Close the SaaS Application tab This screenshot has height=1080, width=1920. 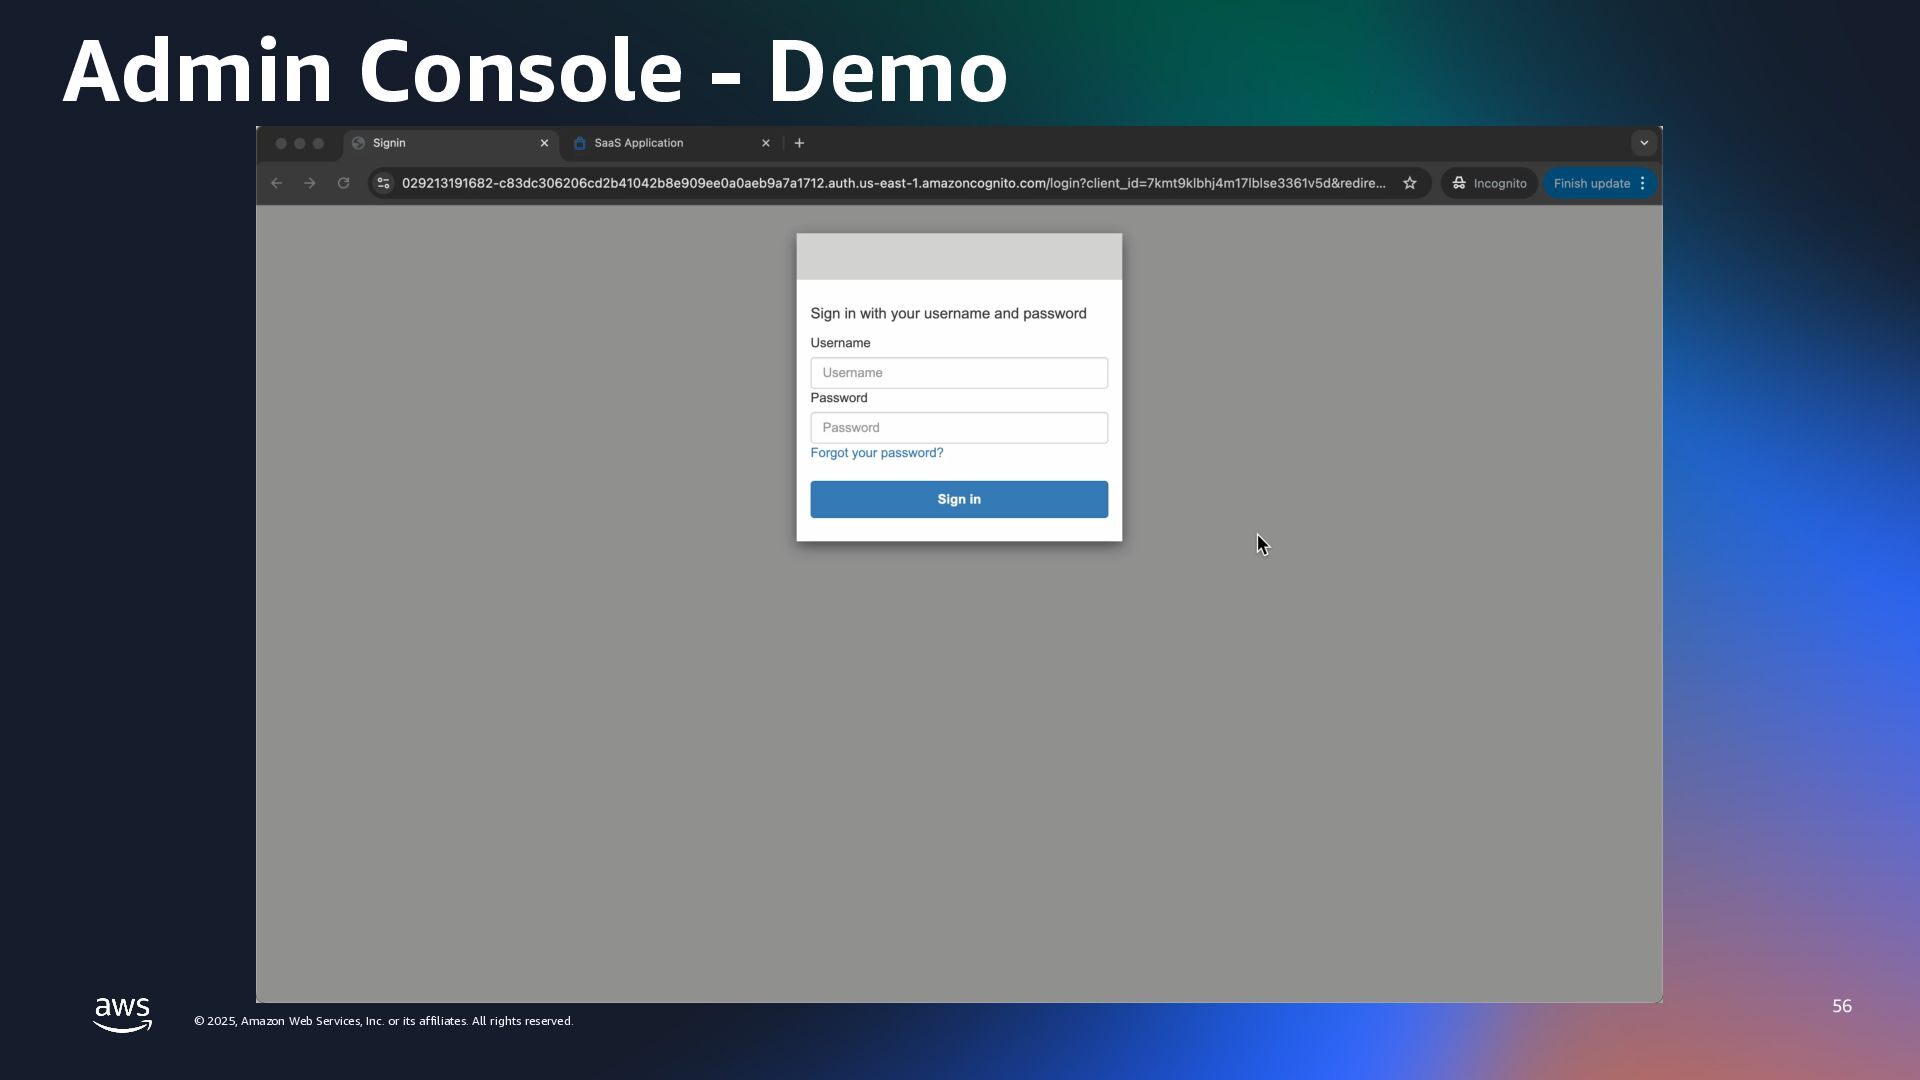click(x=766, y=143)
